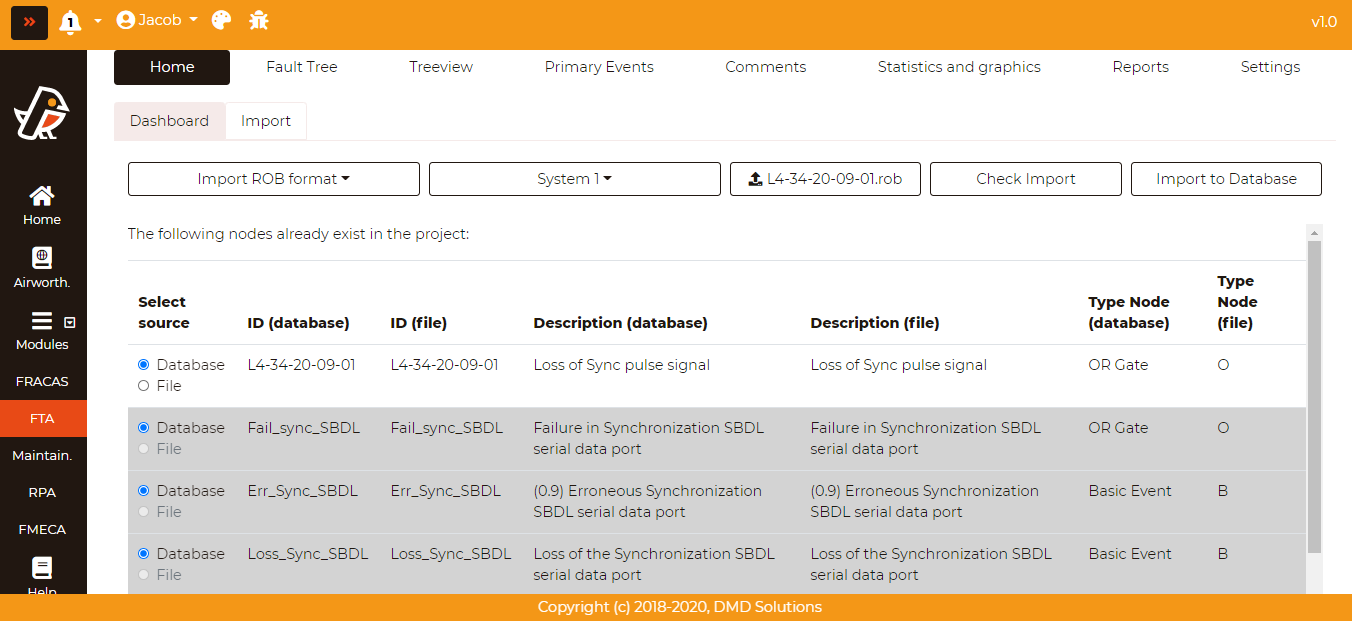1352x621 pixels.
Task: Click the bird logo icon
Action: [42, 112]
